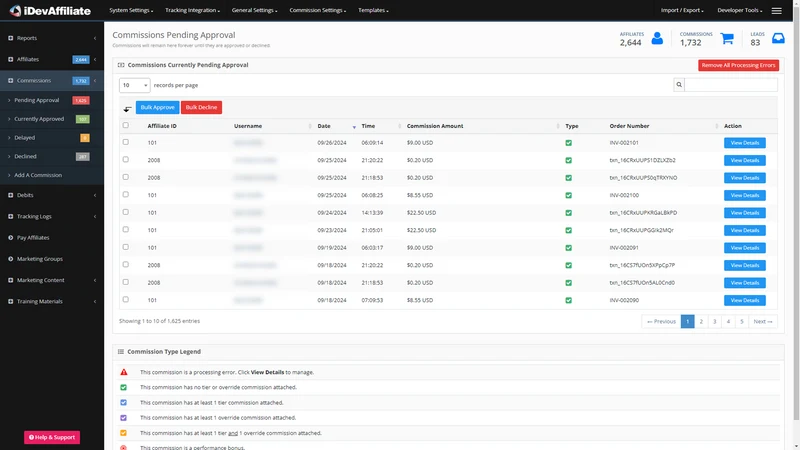Check the row with time 21:05:01
This screenshot has width=800, height=450.
(126, 229)
